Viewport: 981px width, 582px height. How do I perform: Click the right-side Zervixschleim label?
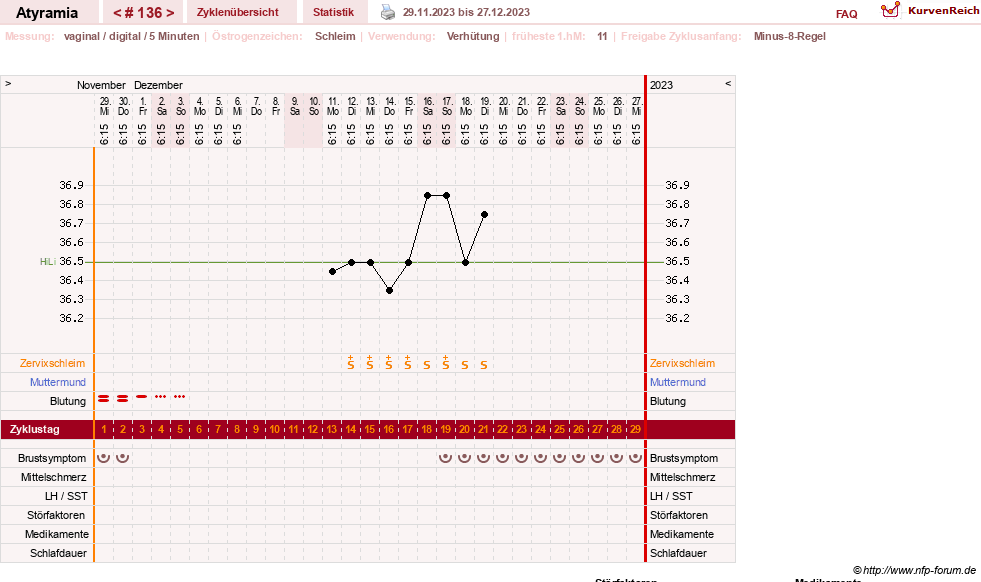click(x=682, y=363)
